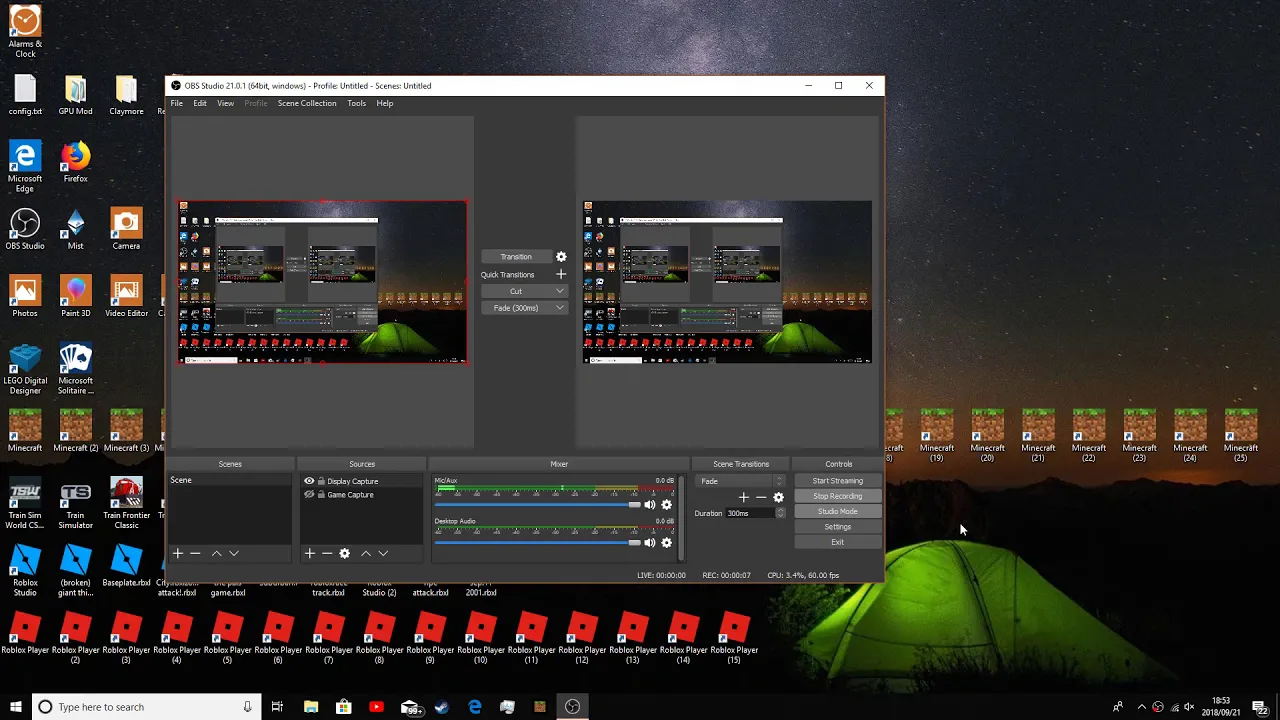The width and height of the screenshot is (1280, 720).
Task: Open Photos desktop icon
Action: 25,296
